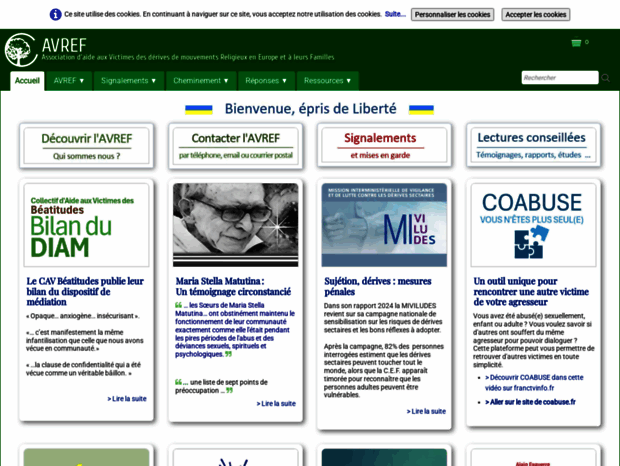Open Aller sur le site de coabuse.fr

pos(530,402)
